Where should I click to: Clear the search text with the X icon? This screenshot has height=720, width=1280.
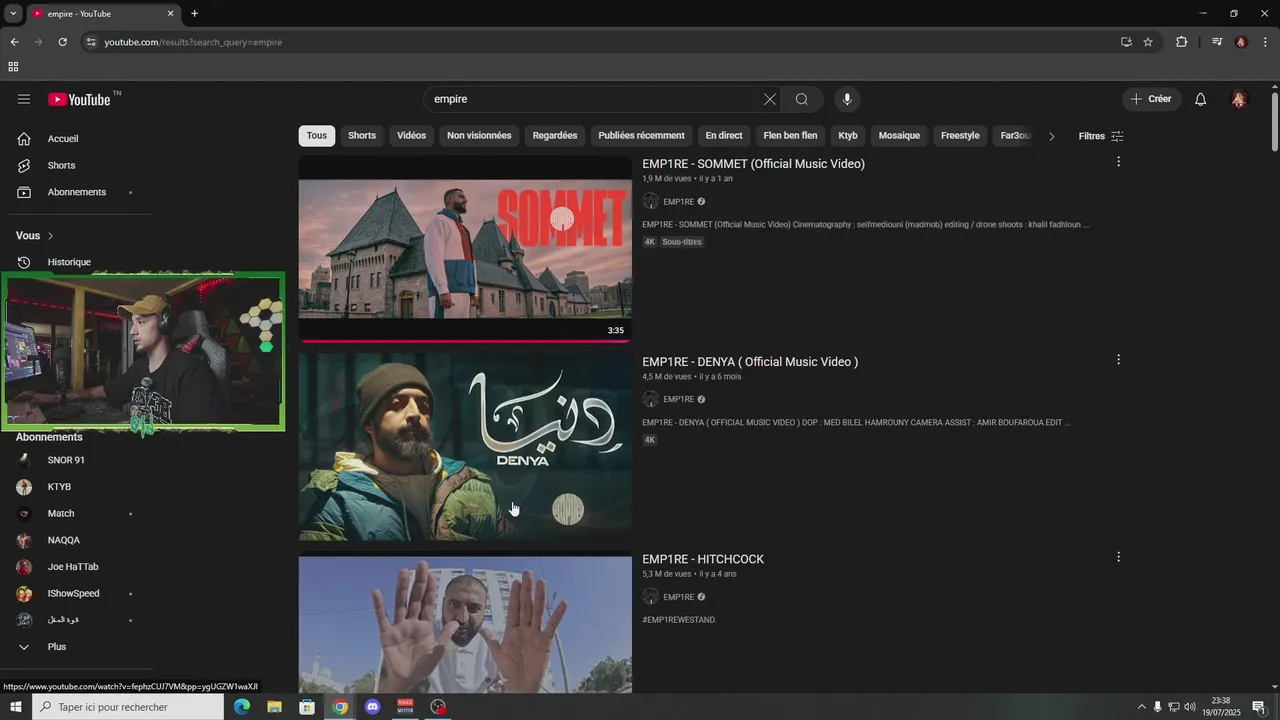click(x=769, y=99)
